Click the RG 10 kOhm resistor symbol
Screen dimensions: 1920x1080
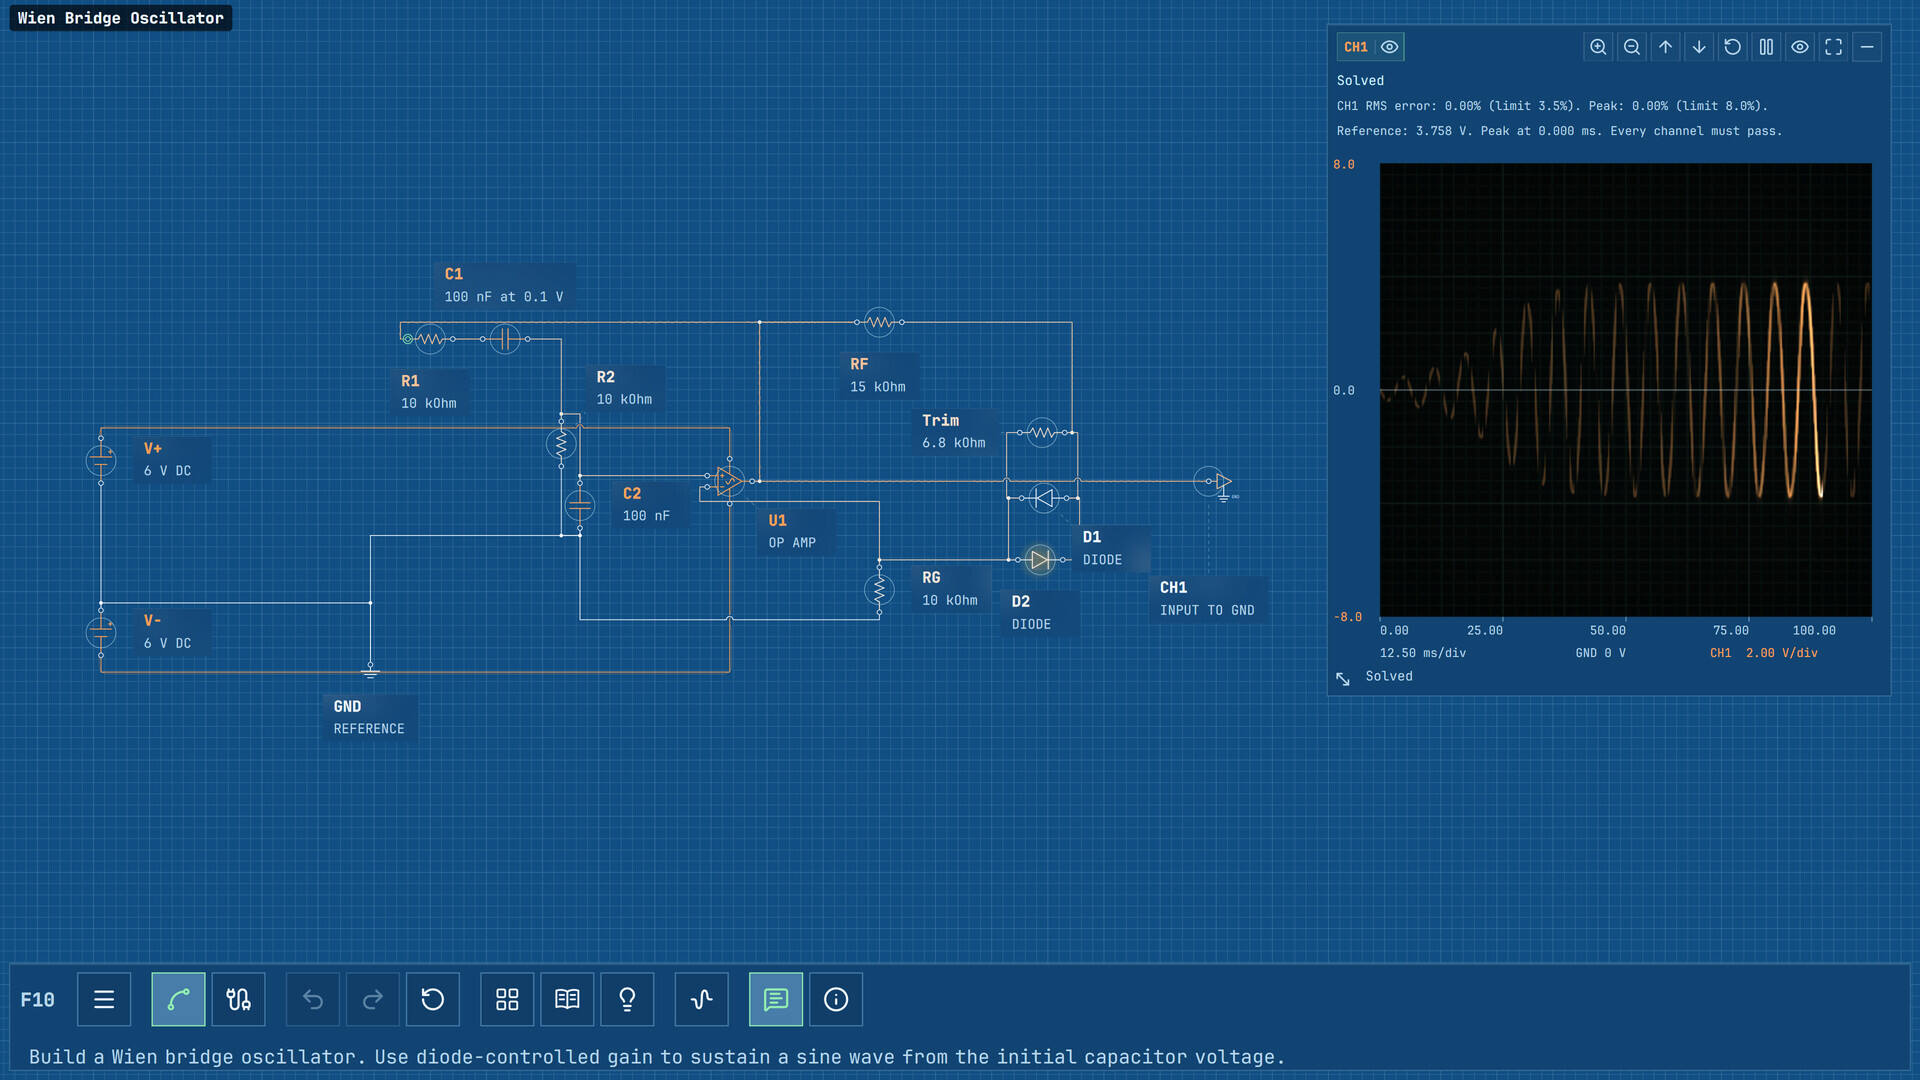pos(879,589)
